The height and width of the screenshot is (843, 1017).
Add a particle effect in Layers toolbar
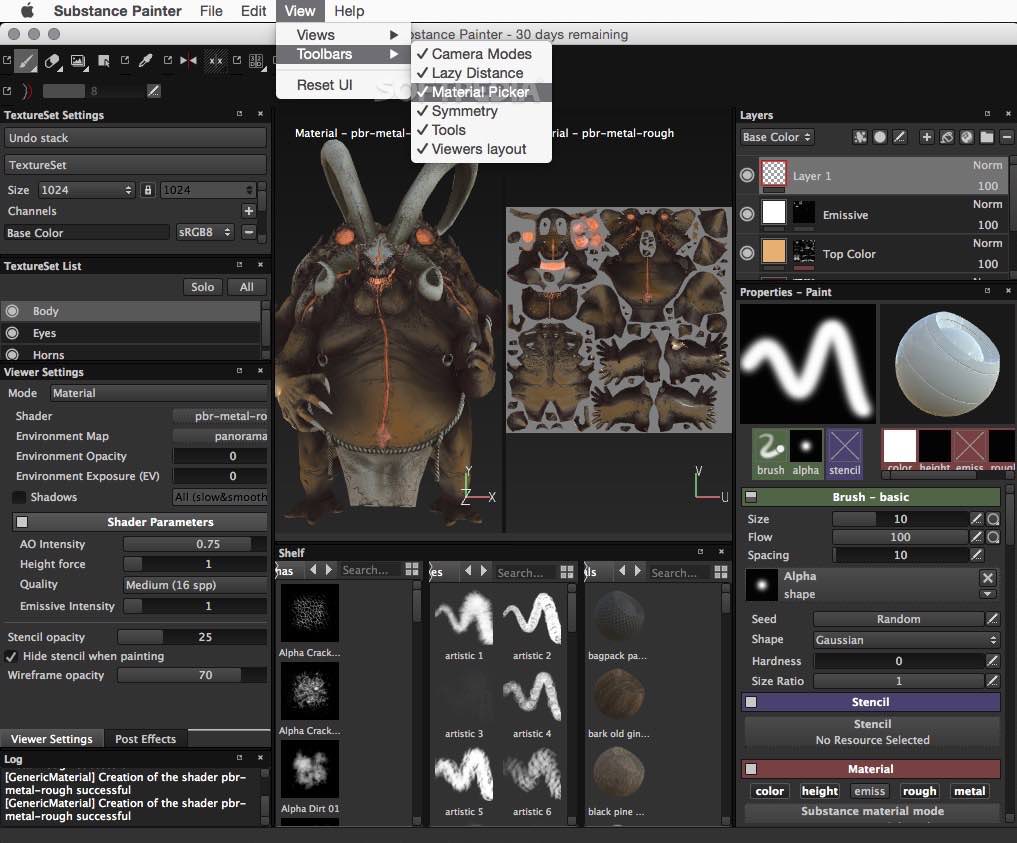859,137
